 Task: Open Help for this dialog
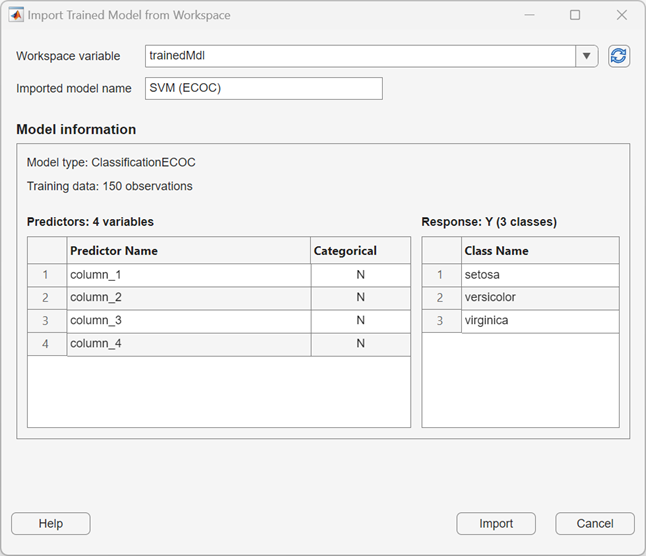coord(51,524)
